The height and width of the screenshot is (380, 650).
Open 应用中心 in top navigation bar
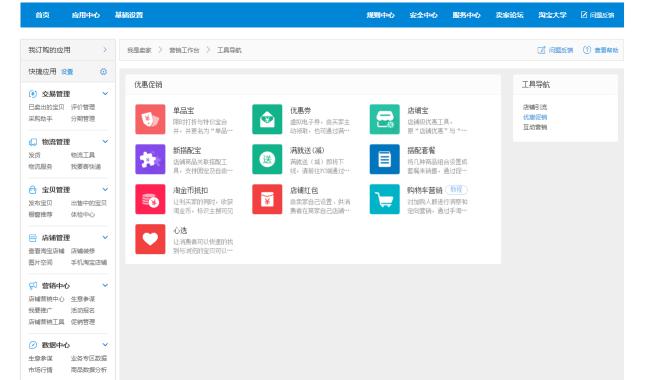click(x=86, y=15)
